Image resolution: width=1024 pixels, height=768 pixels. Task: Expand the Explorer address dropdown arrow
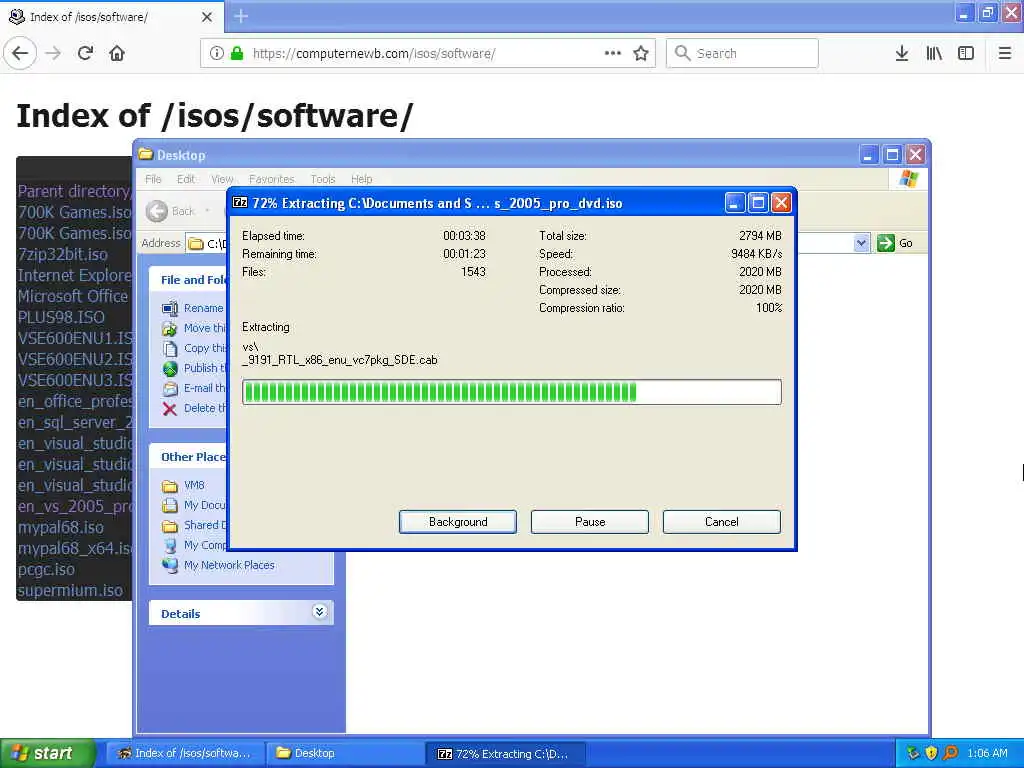pyautogui.click(x=861, y=244)
